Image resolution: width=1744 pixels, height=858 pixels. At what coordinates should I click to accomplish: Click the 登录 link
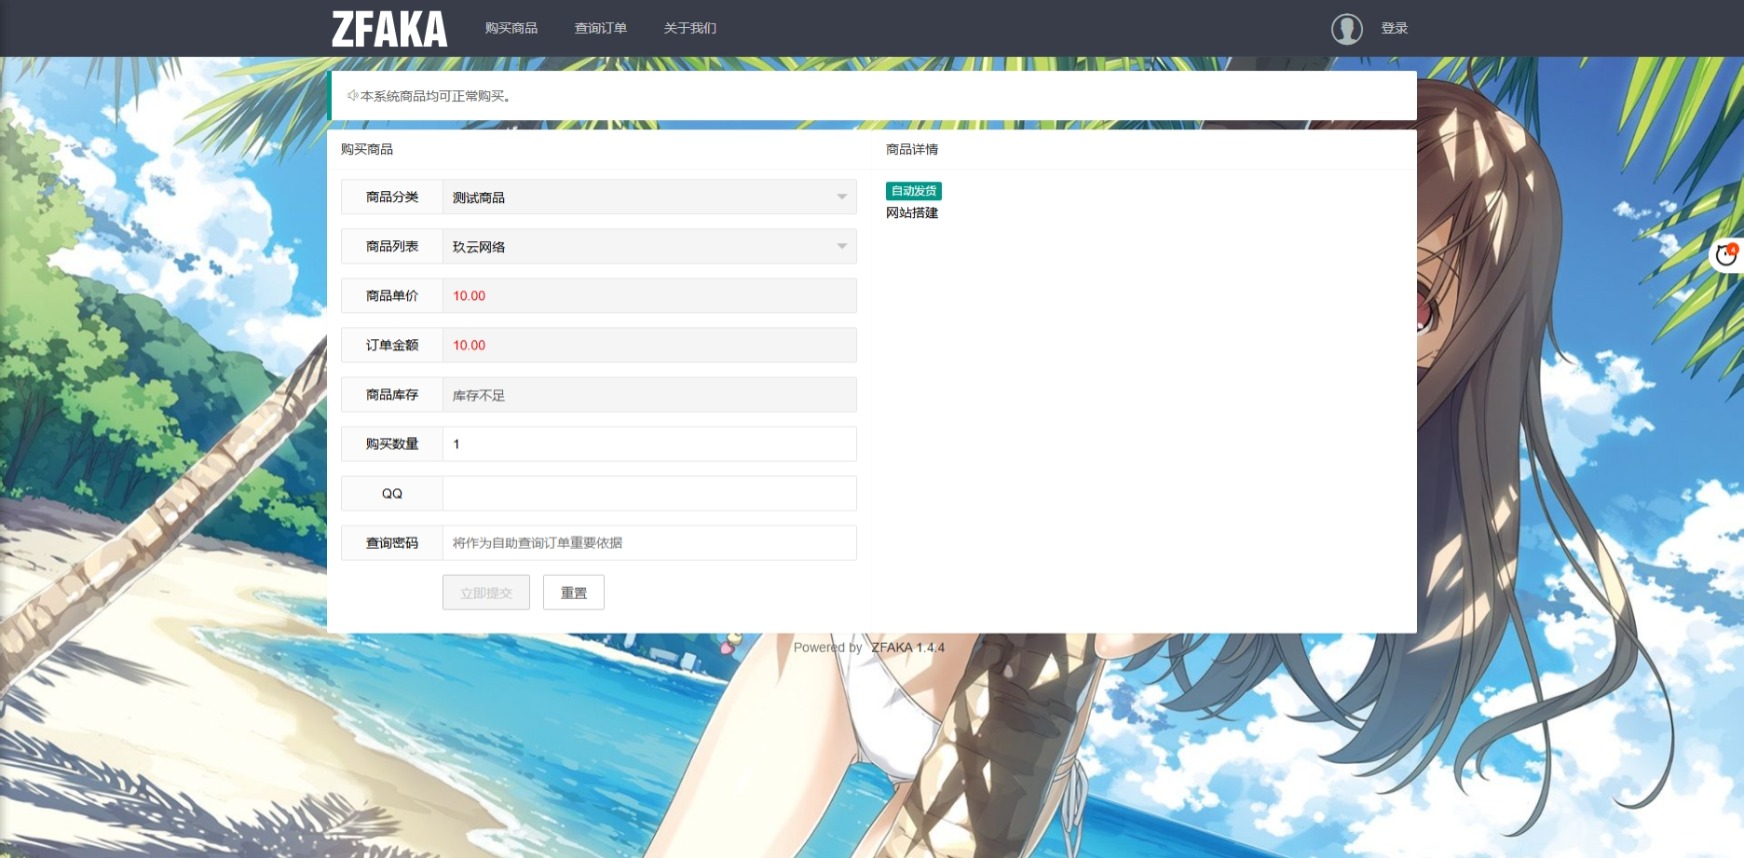pos(1394,28)
